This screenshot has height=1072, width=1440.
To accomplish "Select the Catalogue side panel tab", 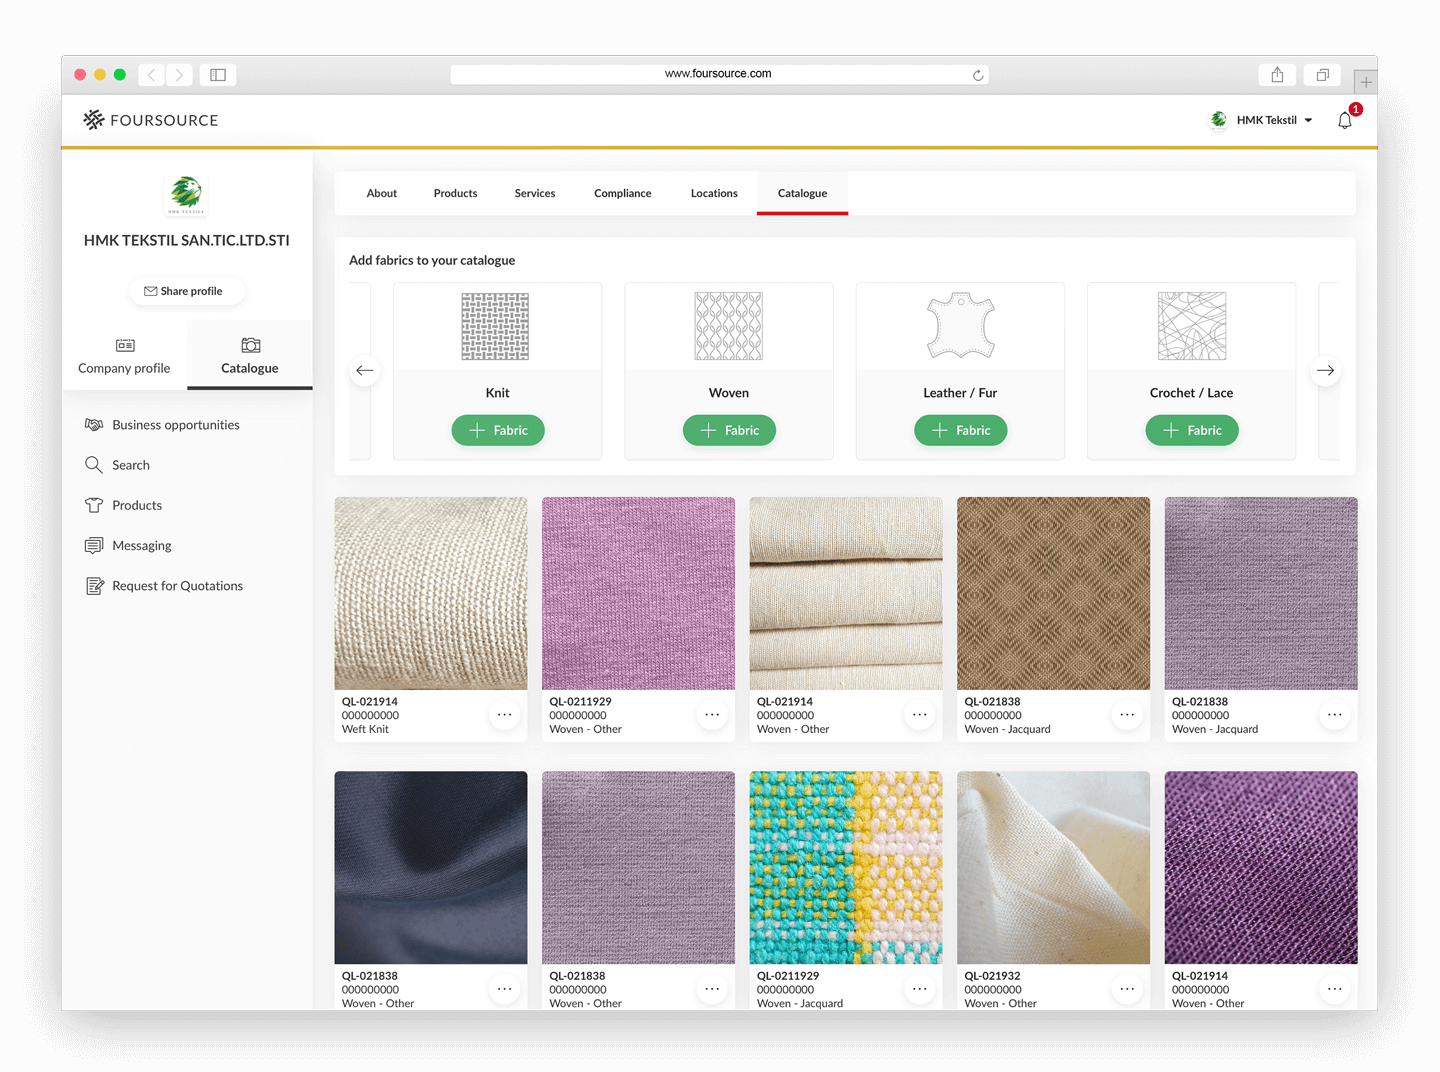I will (x=249, y=355).
